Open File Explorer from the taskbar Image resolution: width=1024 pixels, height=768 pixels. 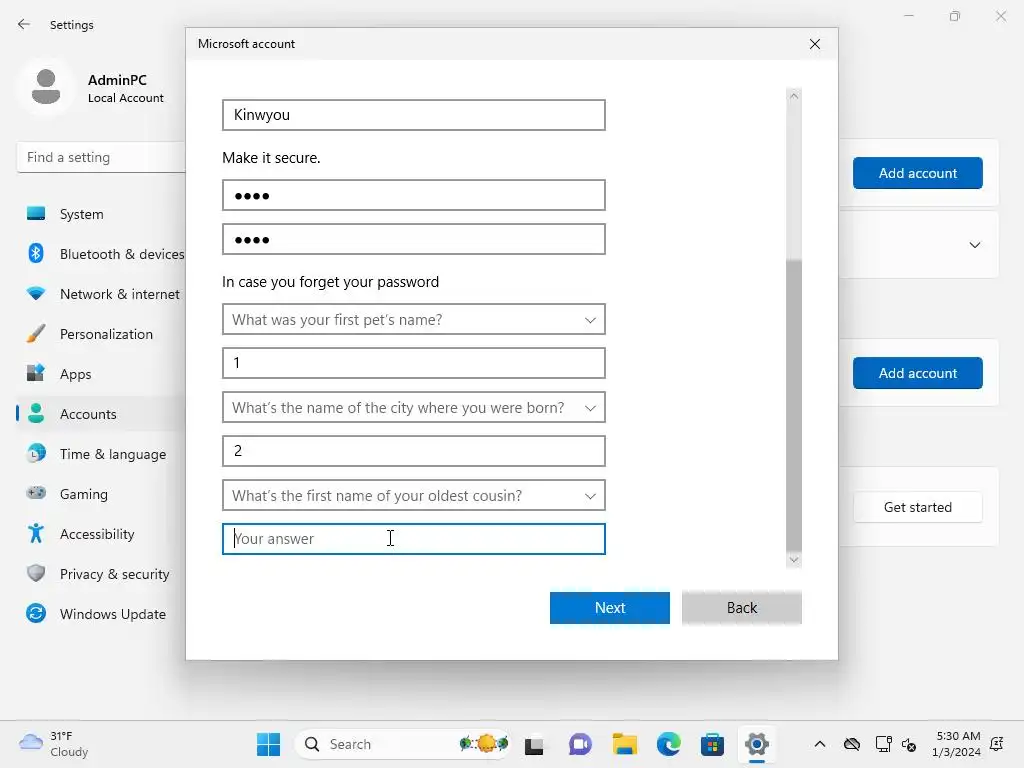(x=624, y=744)
